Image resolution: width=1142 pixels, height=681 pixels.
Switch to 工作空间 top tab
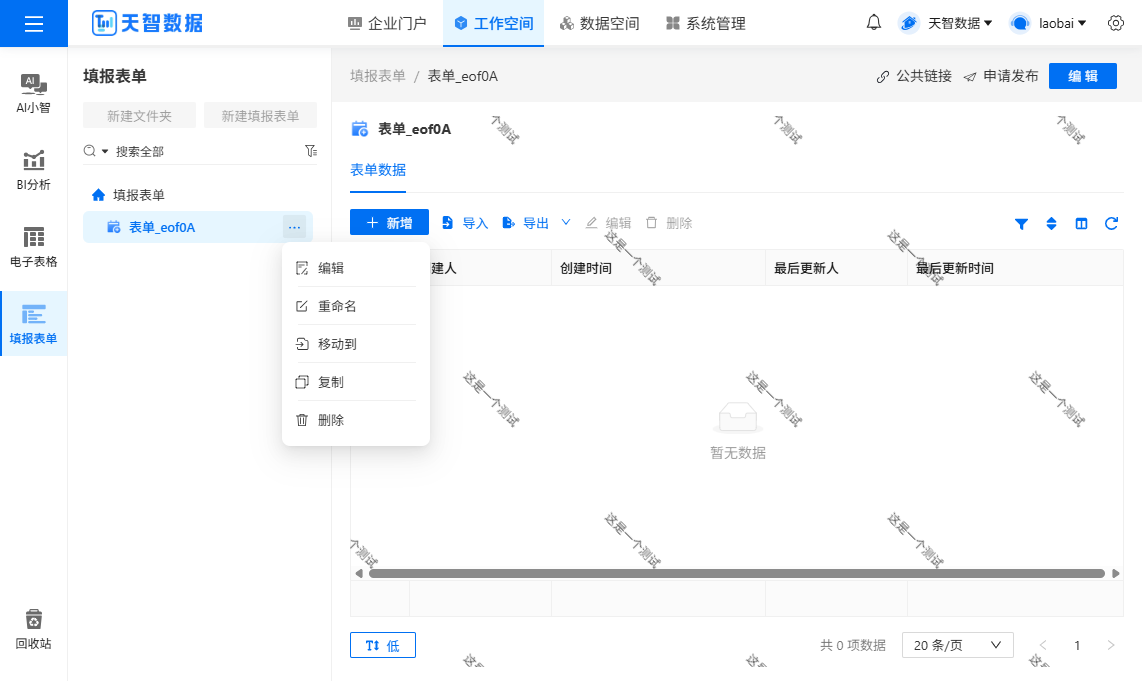click(494, 23)
